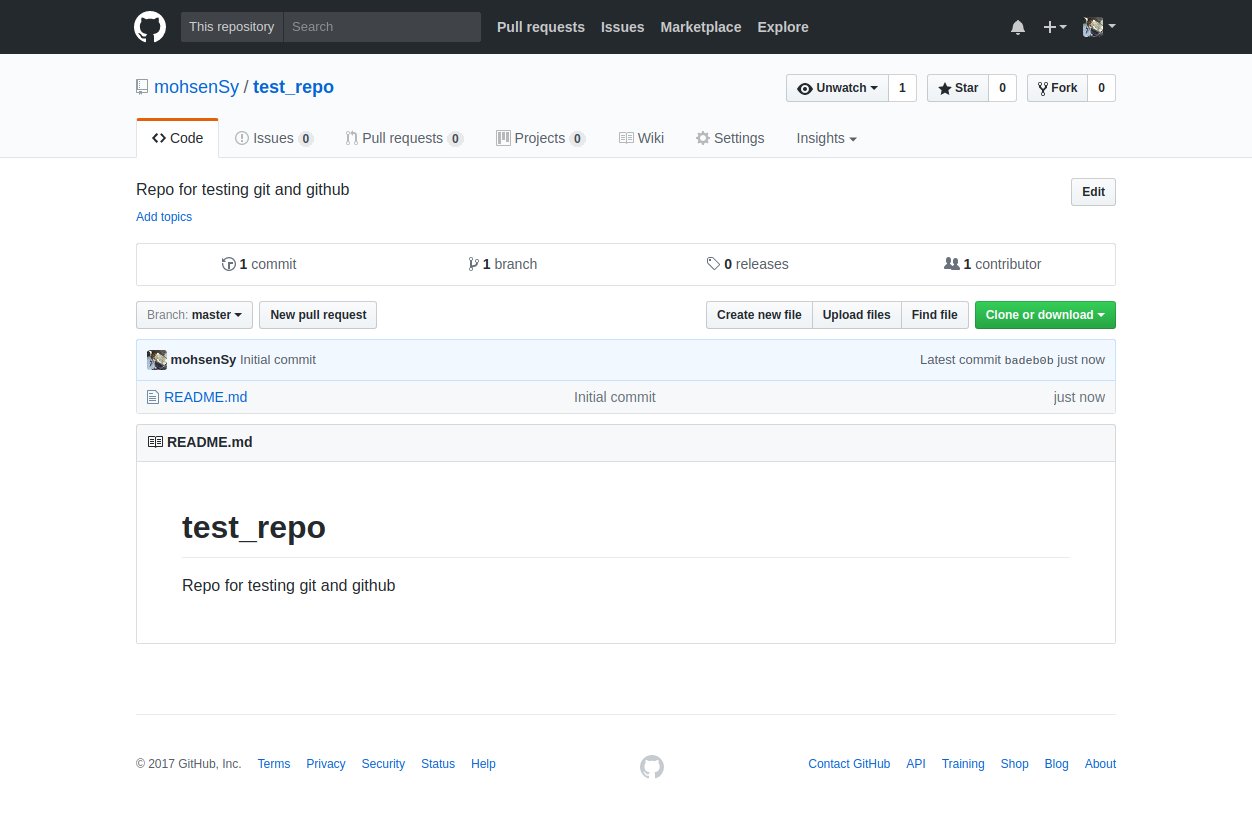This screenshot has width=1252, height=821.
Task: Open Issues in the top navigation
Action: click(623, 27)
